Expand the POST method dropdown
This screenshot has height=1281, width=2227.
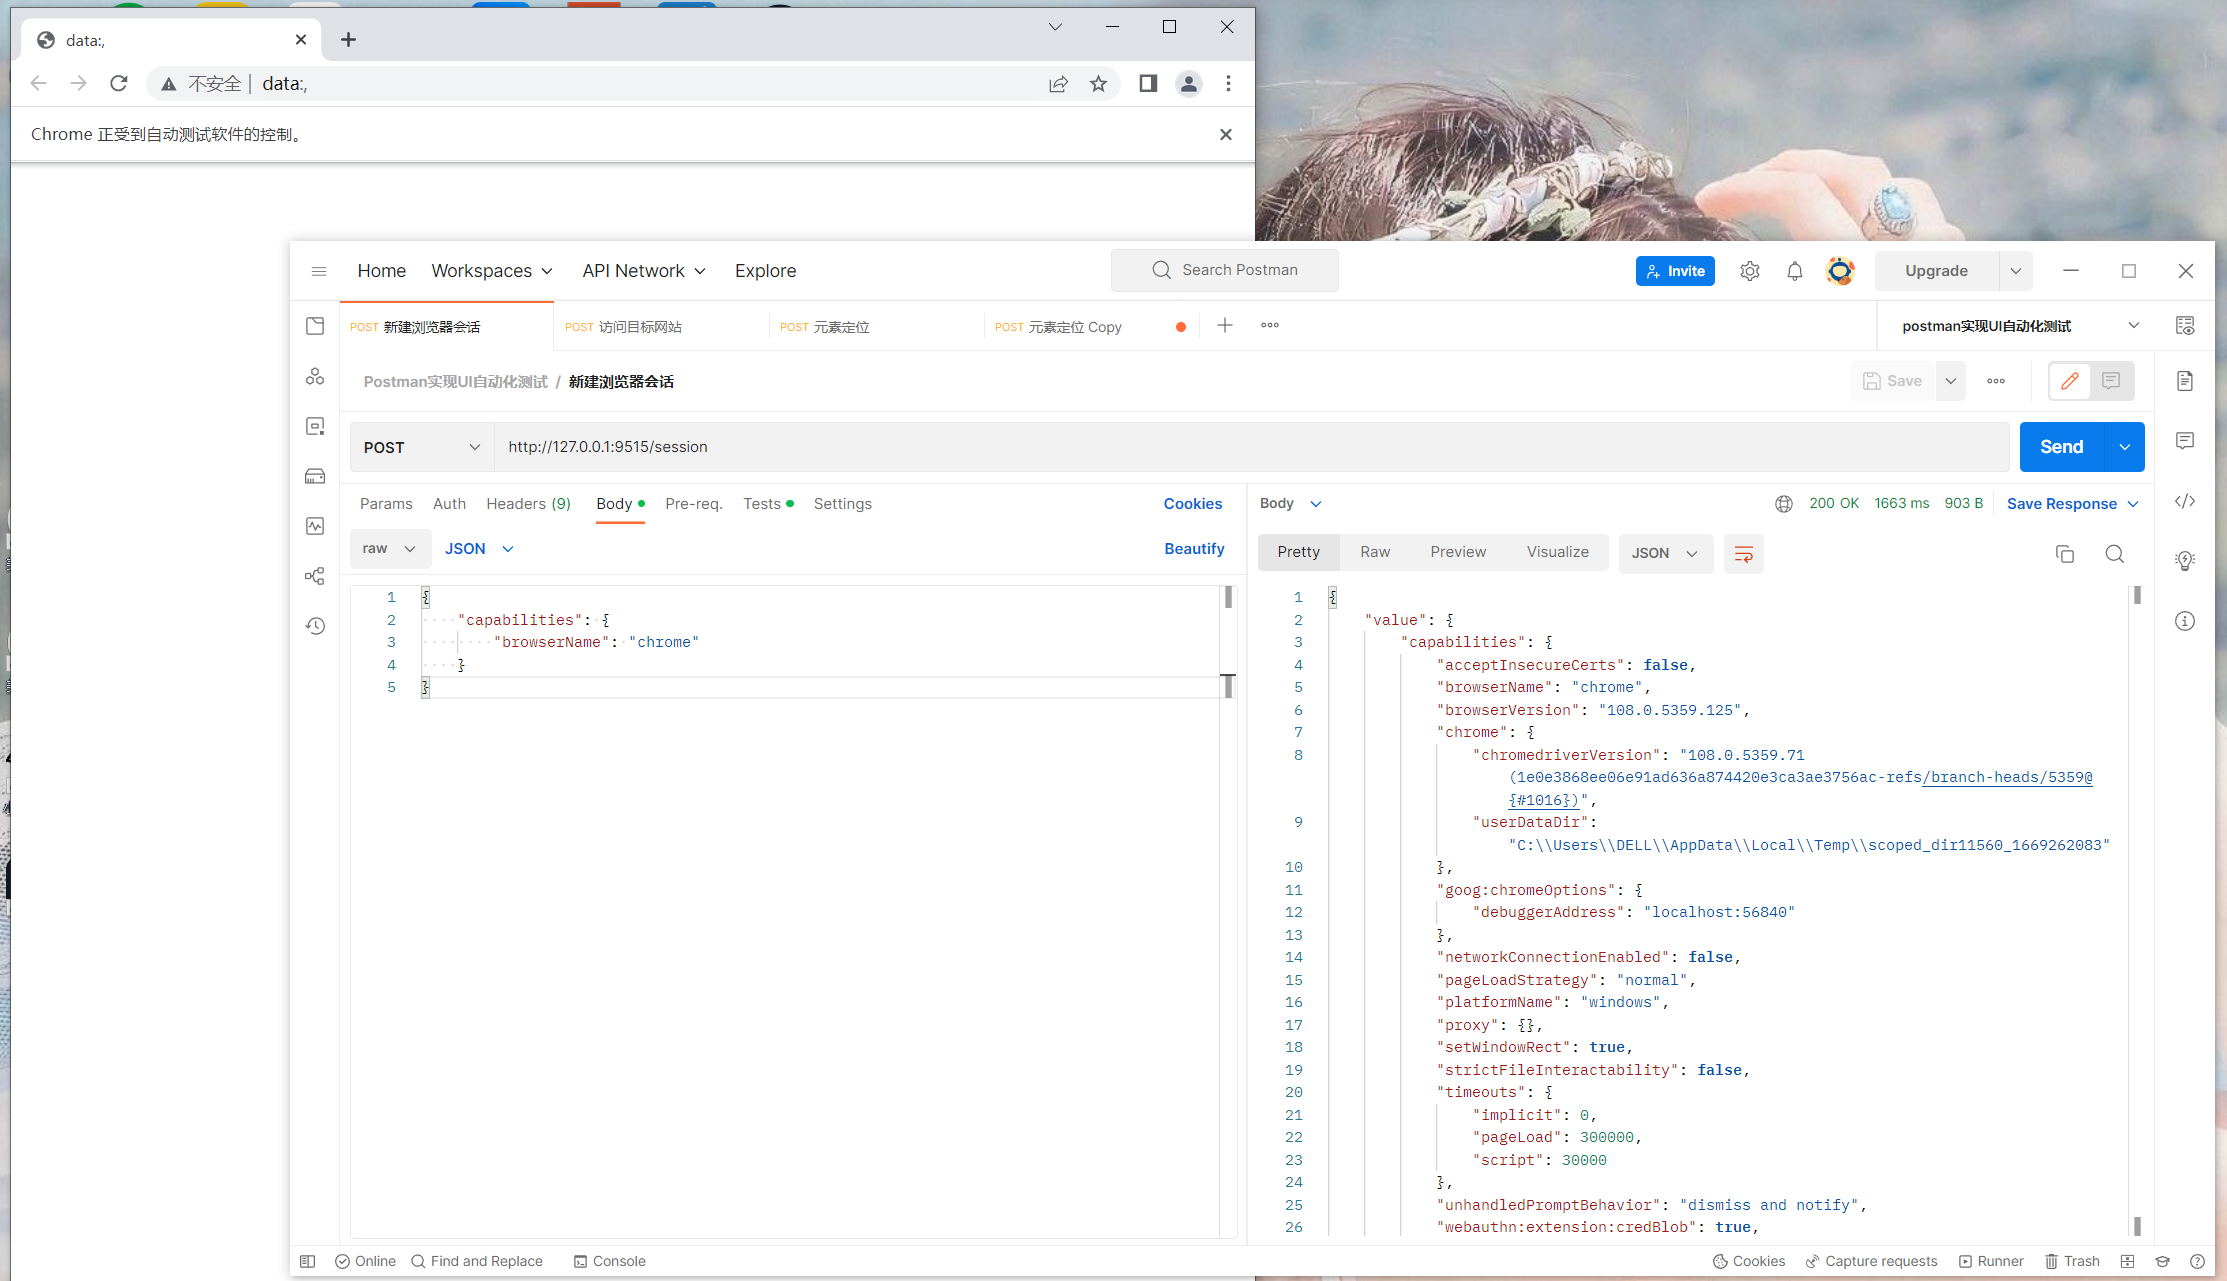pos(422,447)
